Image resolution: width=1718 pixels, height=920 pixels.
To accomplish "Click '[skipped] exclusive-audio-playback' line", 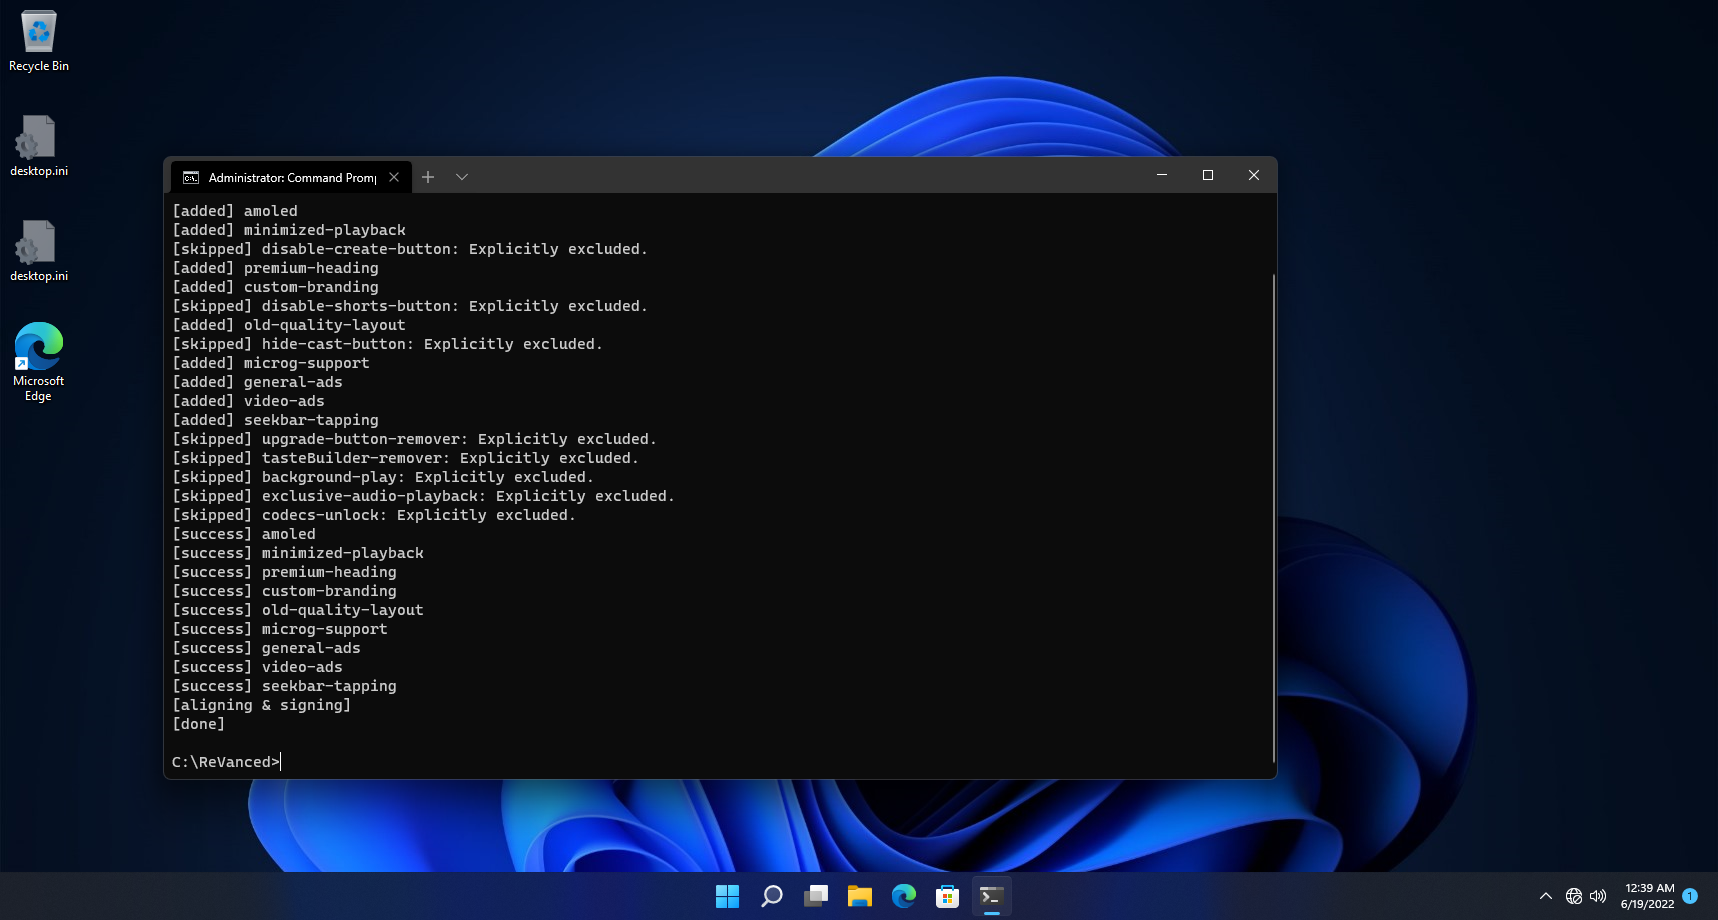I will [x=424, y=496].
